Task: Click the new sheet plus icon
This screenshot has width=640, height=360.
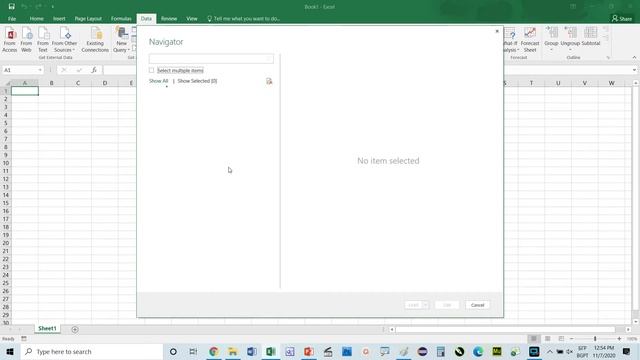Action: point(75,329)
